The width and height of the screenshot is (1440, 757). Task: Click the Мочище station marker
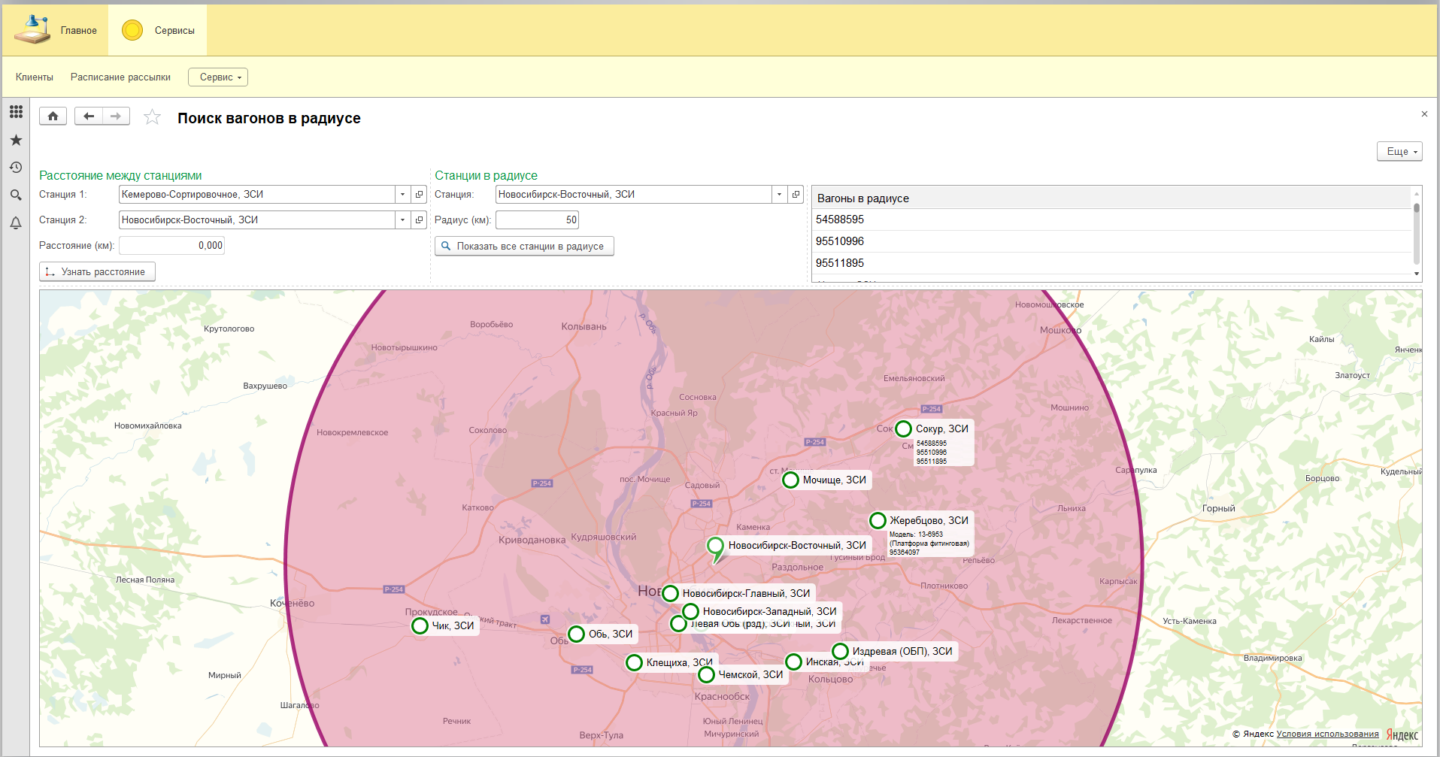point(790,480)
